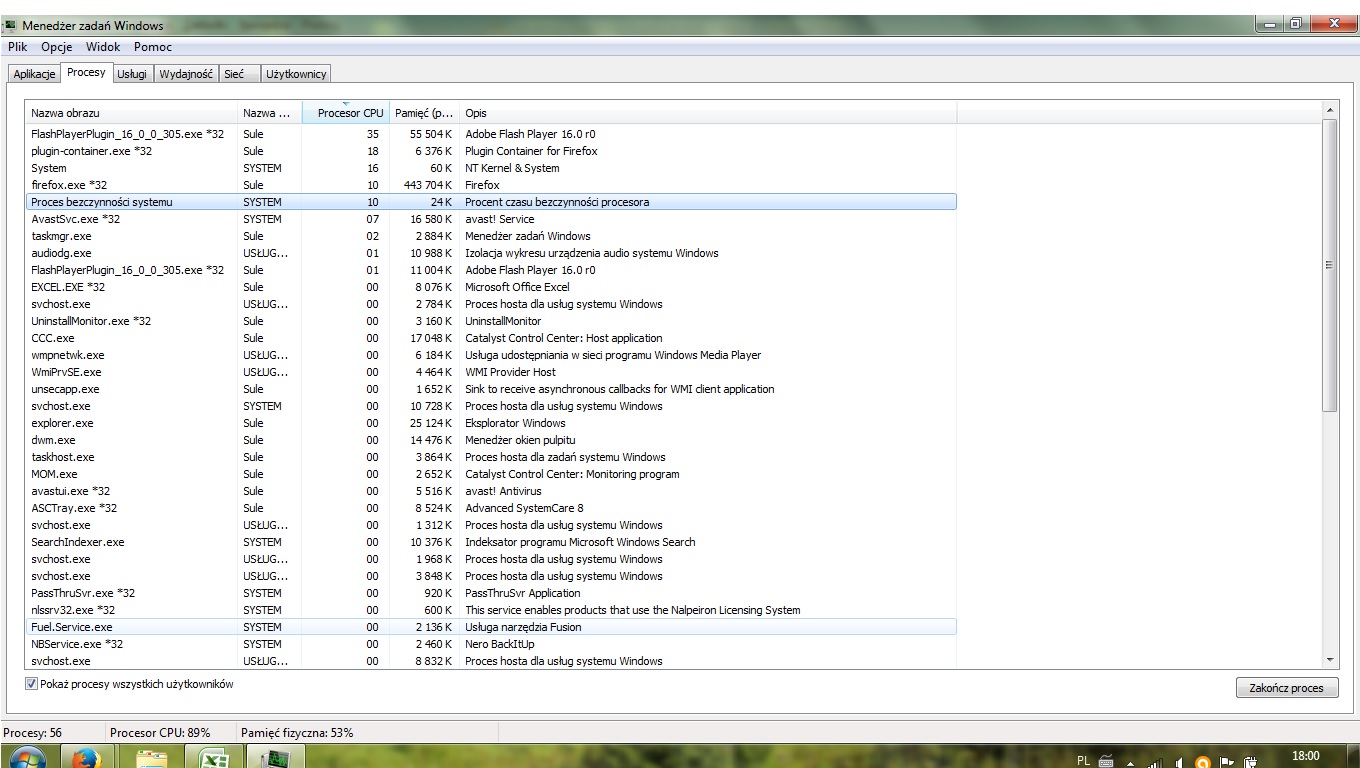
Task: Click the '443 704 K' memory value
Action: click(x=427, y=185)
